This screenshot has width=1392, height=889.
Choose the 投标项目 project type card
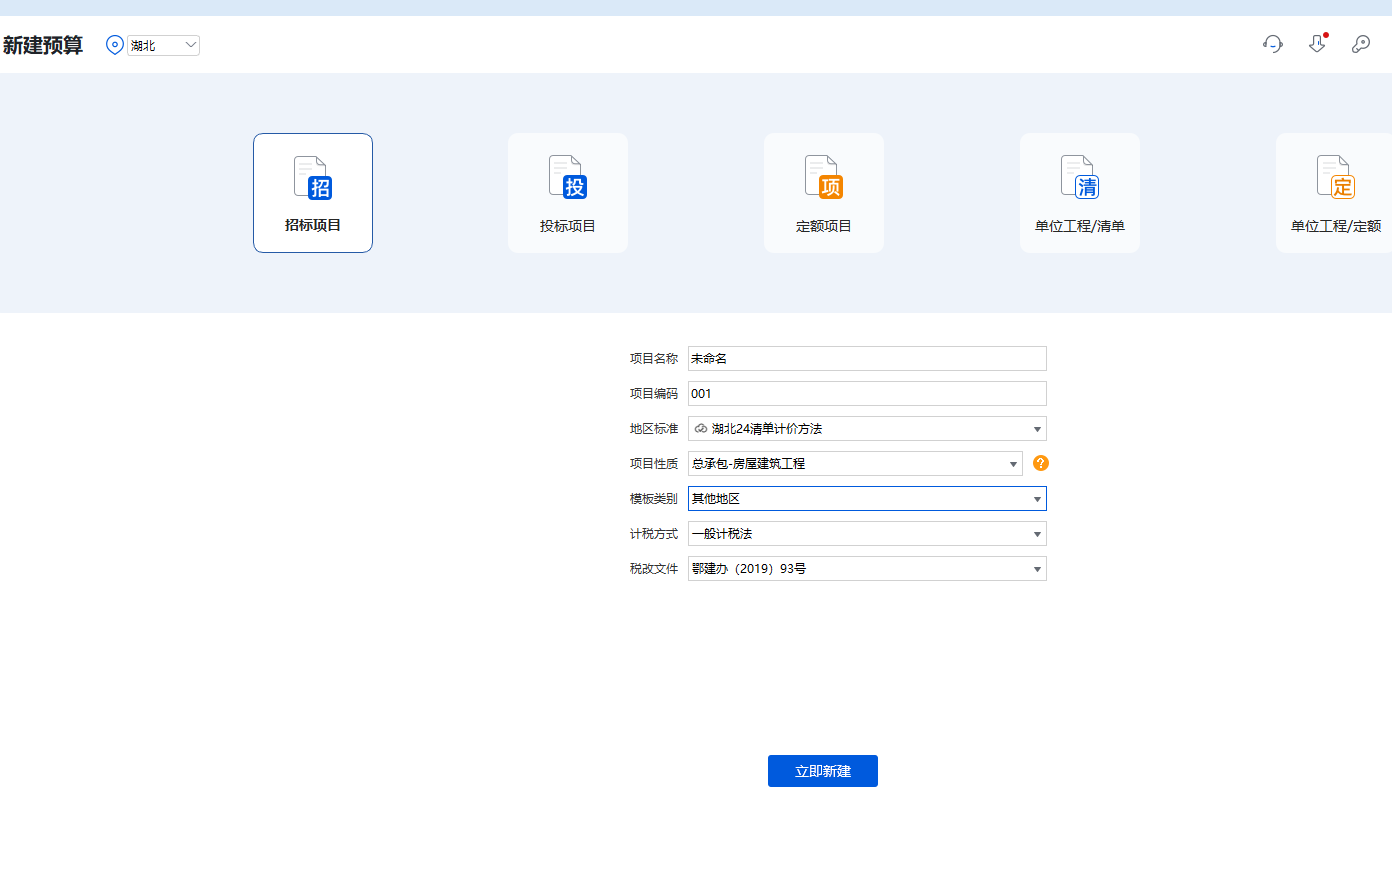pyautogui.click(x=568, y=193)
